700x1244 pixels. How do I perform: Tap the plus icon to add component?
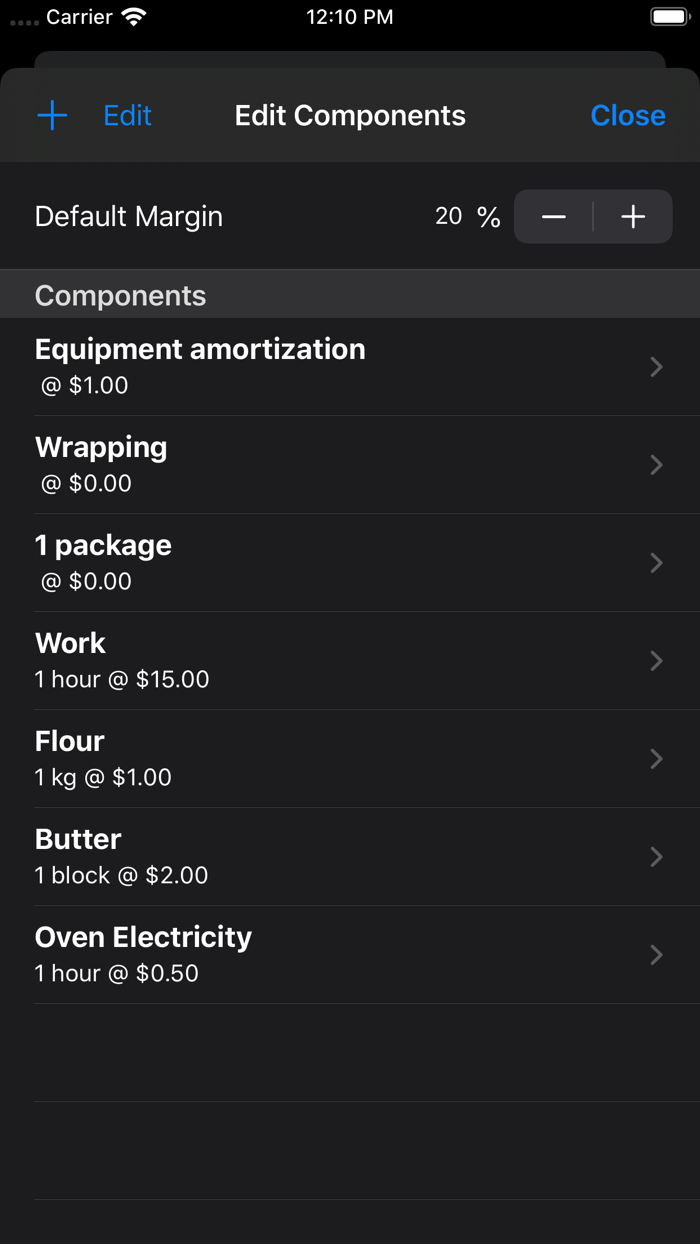pos(52,116)
